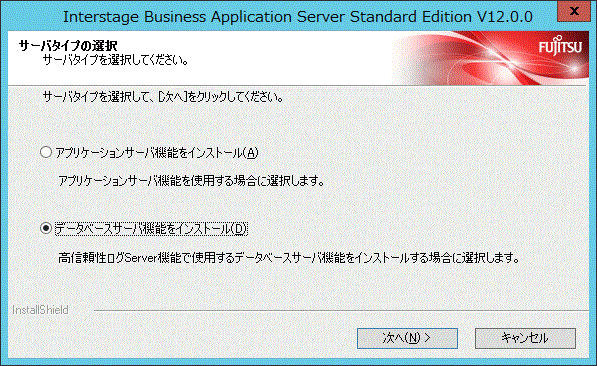This screenshot has height=366, width=597.
Task: Click the FUJITSU logo
Action: click(560, 46)
